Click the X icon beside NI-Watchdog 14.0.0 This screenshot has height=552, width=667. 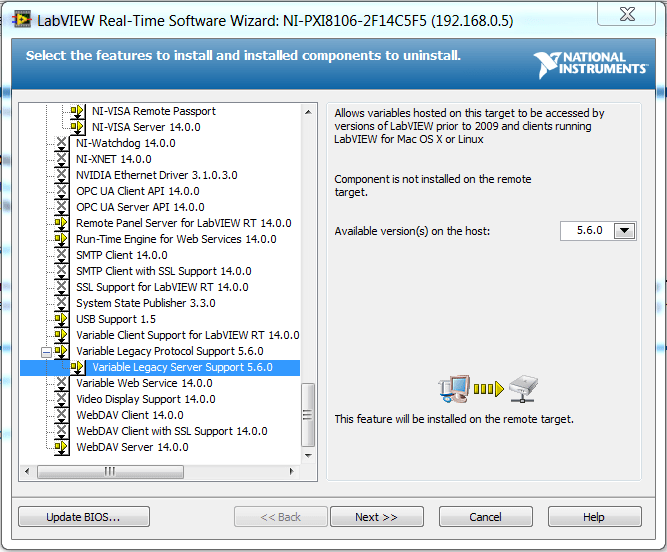[x=62, y=143]
